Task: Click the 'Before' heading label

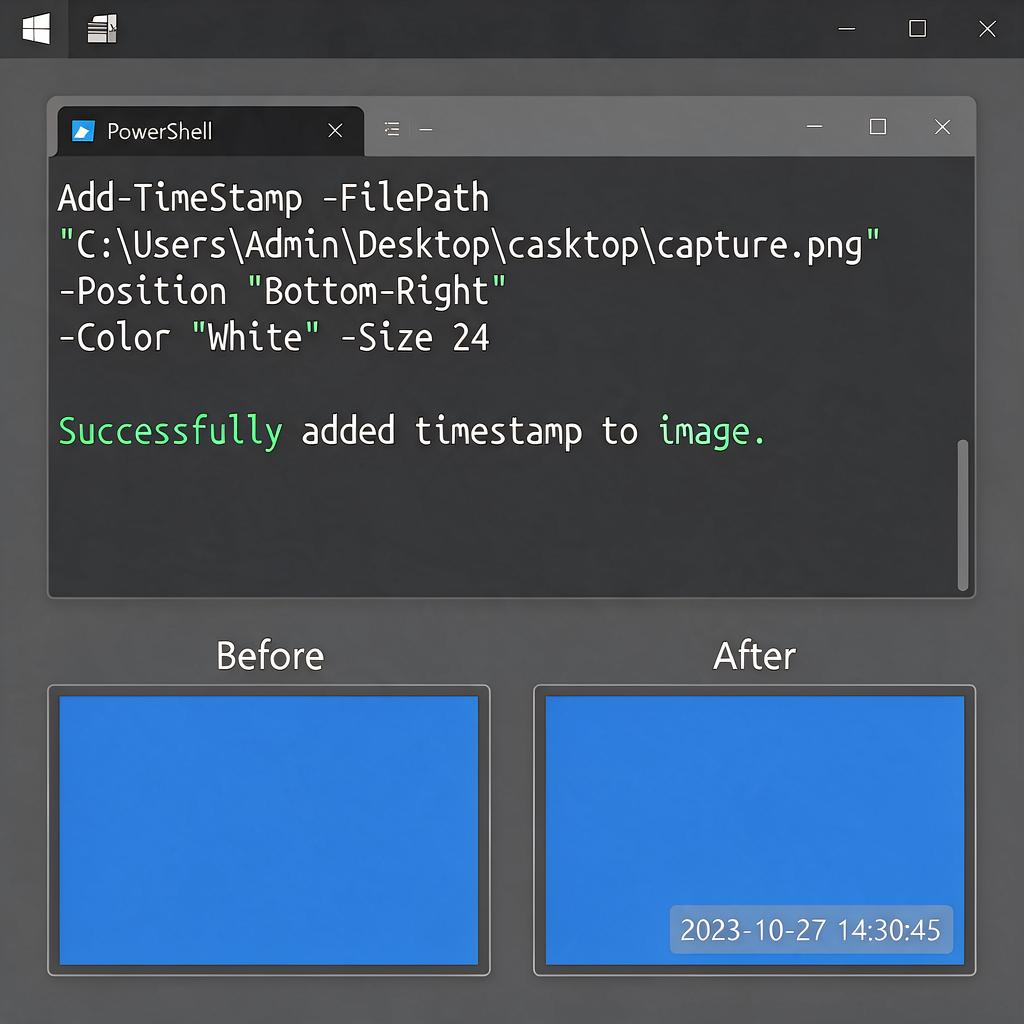Action: coord(270,656)
